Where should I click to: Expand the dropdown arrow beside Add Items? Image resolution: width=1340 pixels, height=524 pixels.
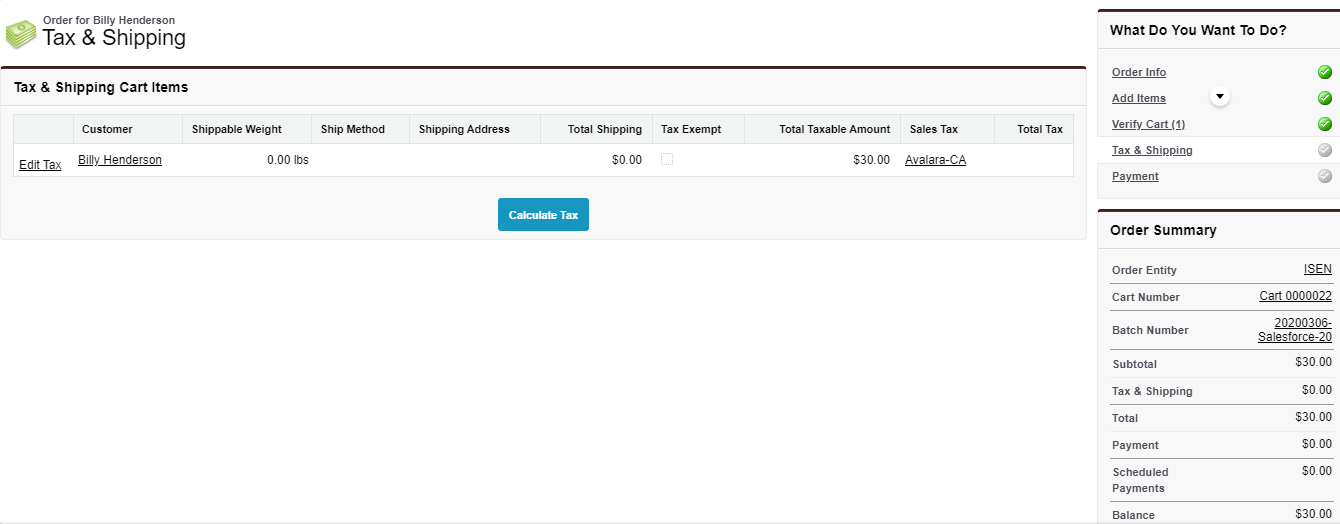coord(1219,97)
